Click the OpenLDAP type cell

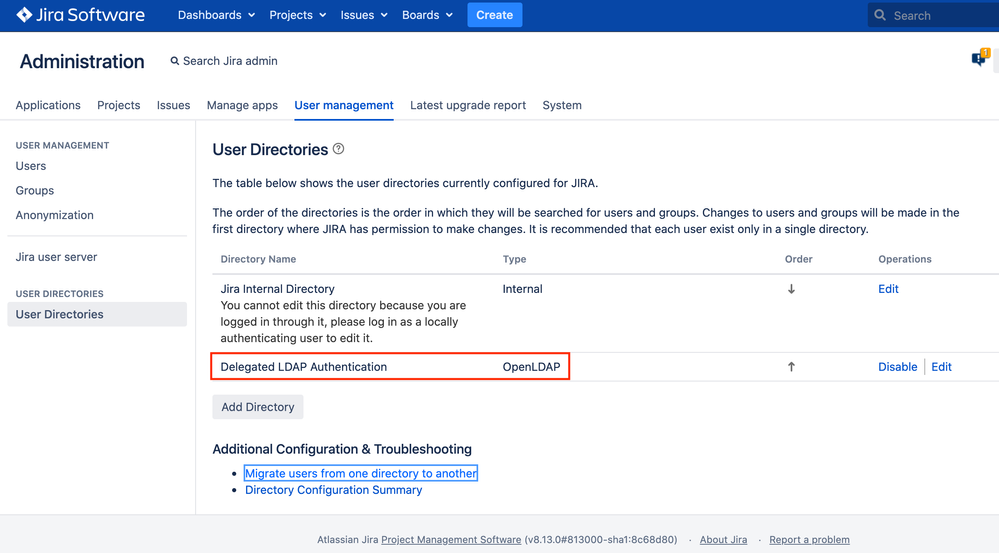531,366
